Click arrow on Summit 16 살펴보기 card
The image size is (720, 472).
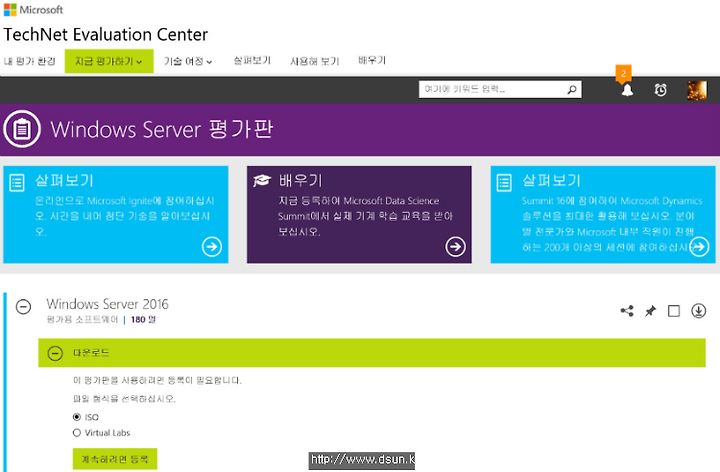click(x=698, y=247)
